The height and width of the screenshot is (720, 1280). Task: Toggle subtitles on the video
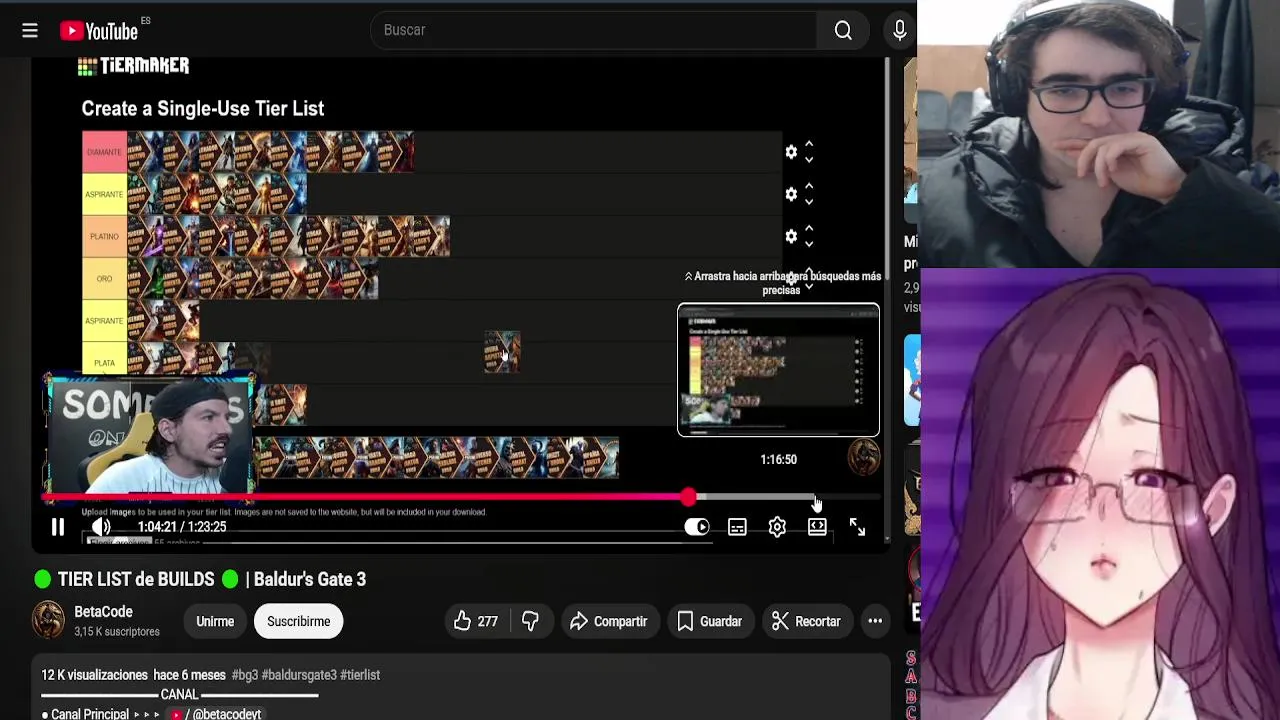pyautogui.click(x=737, y=527)
